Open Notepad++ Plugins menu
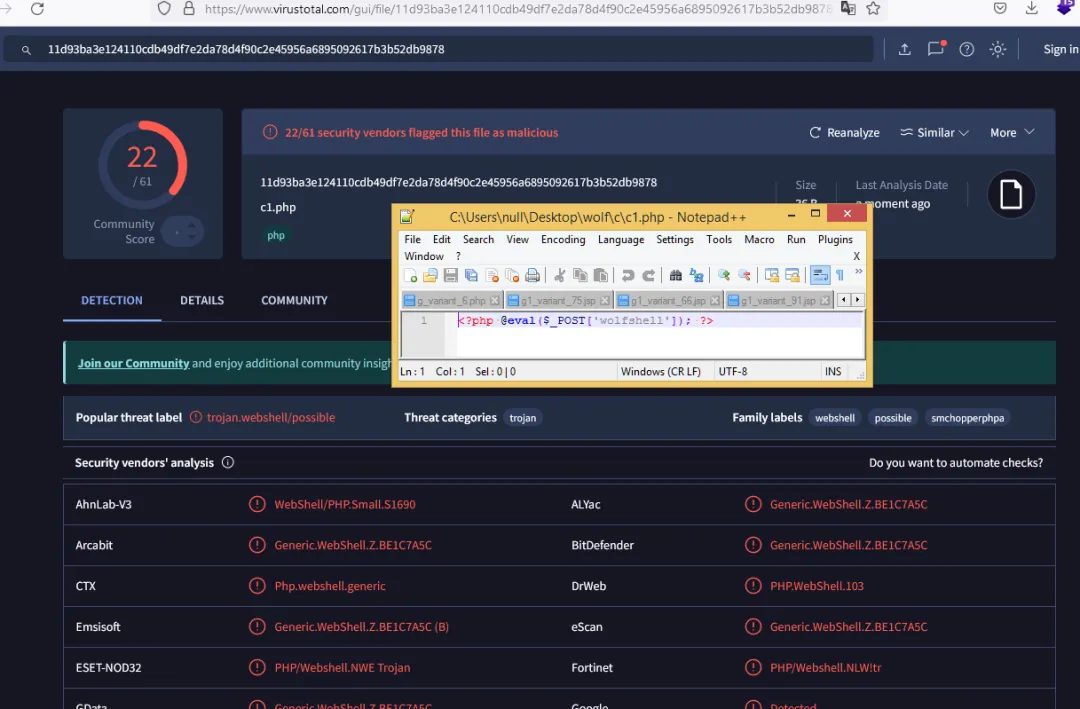Image resolution: width=1080 pixels, height=709 pixels. (835, 239)
